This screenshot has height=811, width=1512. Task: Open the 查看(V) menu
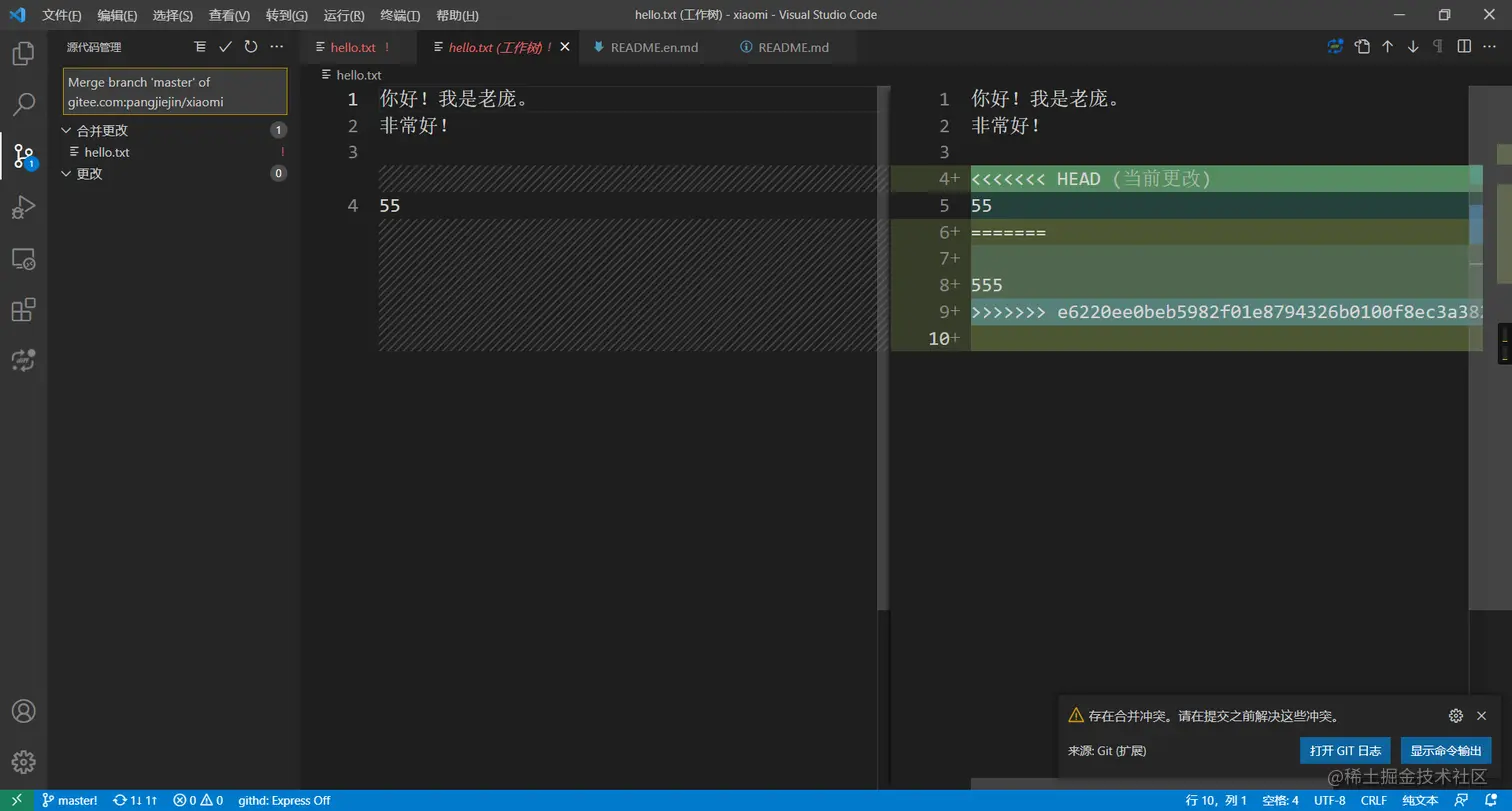coord(230,15)
